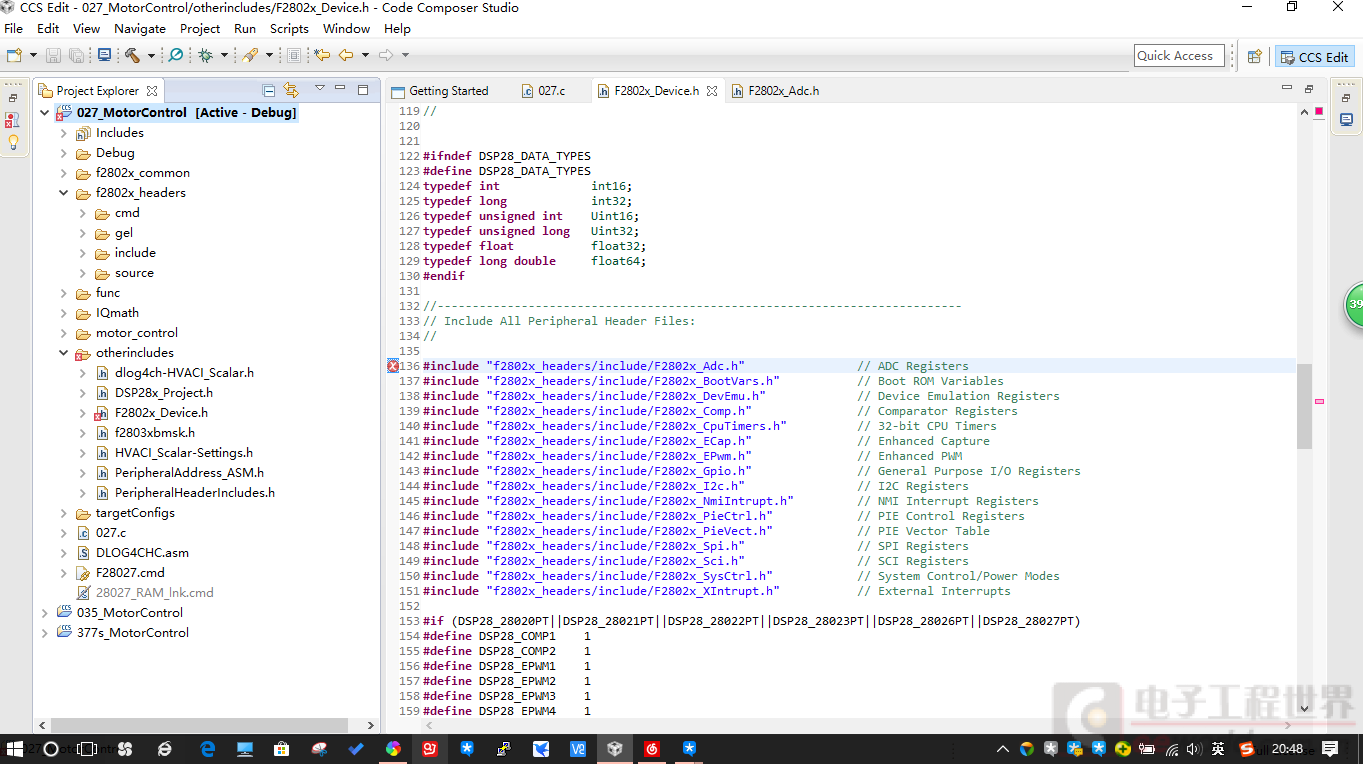Screen dimensions: 1363x764
Task: Open the Project Explorer view menu triangle
Action: tap(320, 89)
